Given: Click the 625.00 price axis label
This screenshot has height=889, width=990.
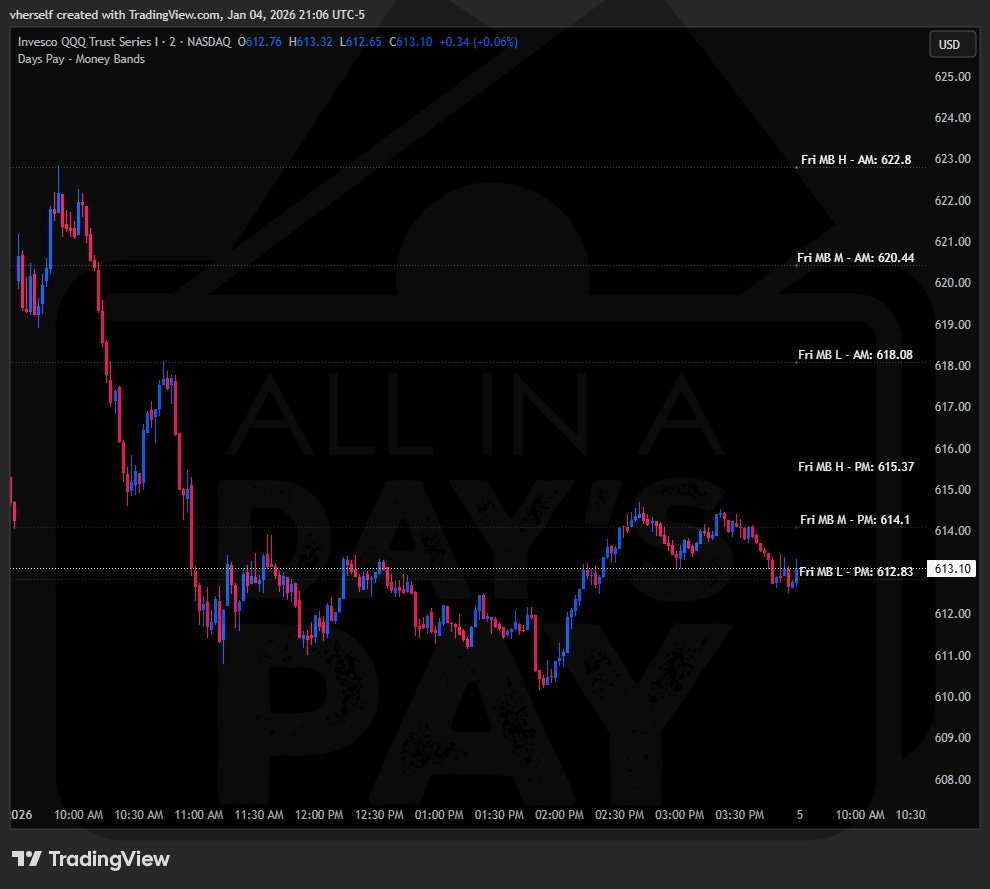Looking at the screenshot, I should [952, 76].
